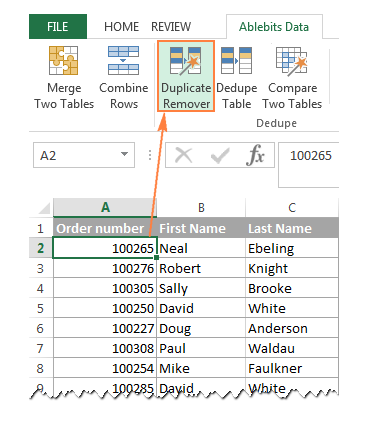Click the White cell in row 5
The image size is (381, 423).
[292, 308]
